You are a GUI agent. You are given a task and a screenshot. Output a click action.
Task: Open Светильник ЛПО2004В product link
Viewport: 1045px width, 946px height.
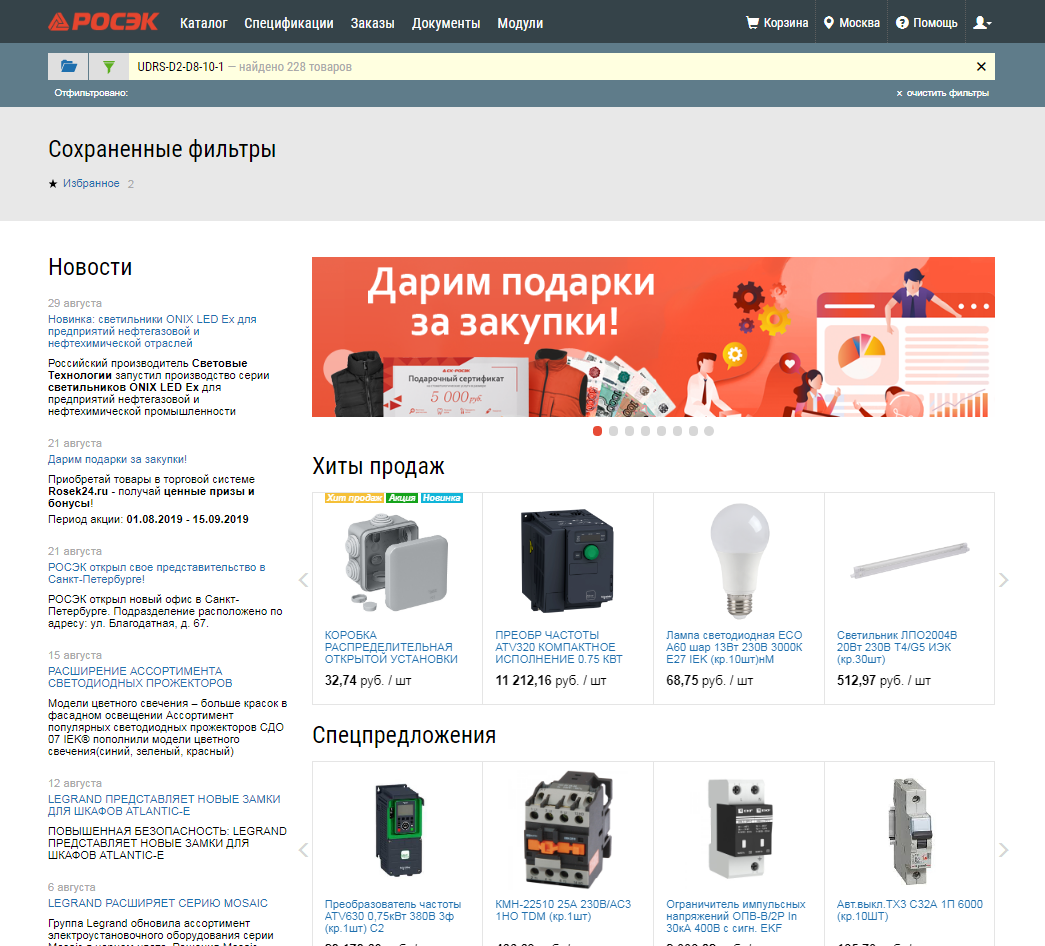897,647
